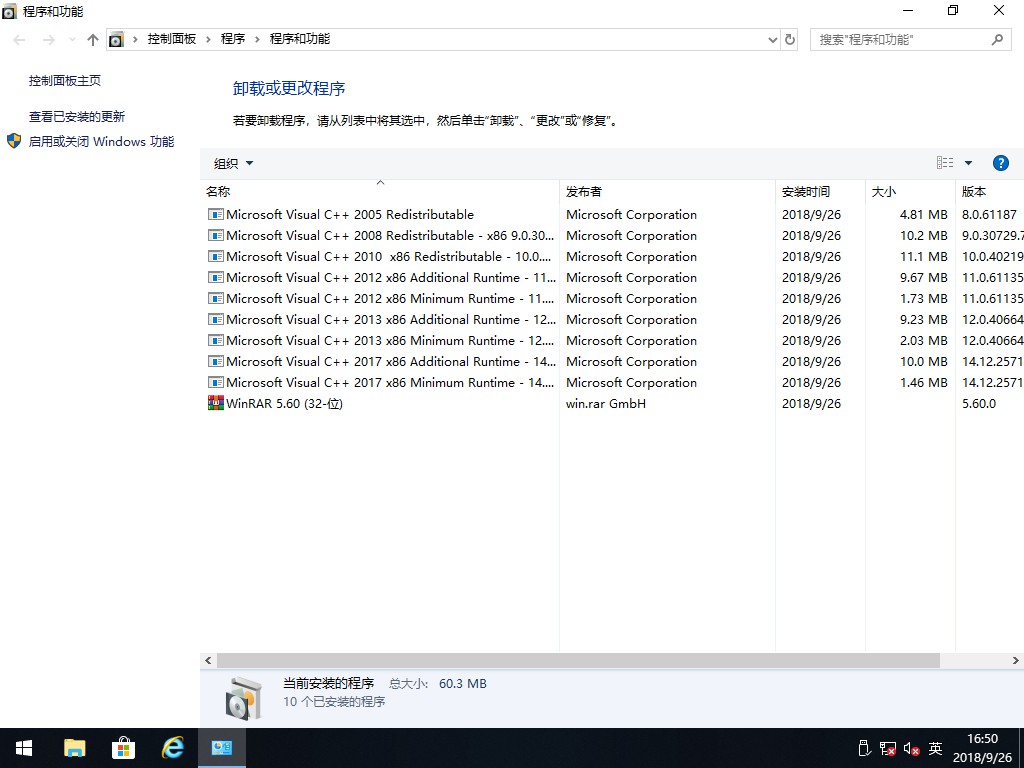This screenshot has height=768, width=1024.
Task: Click the Windows features shield icon
Action: (14, 141)
